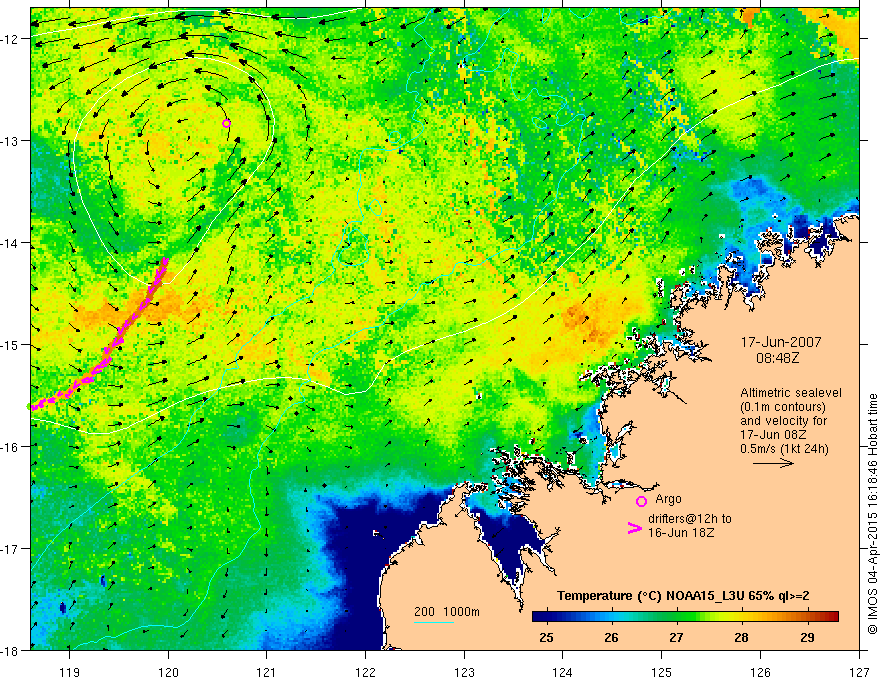Image resolution: width=880 pixels, height=680 pixels.
Task: Click the latitude label -18
Action: point(11,651)
